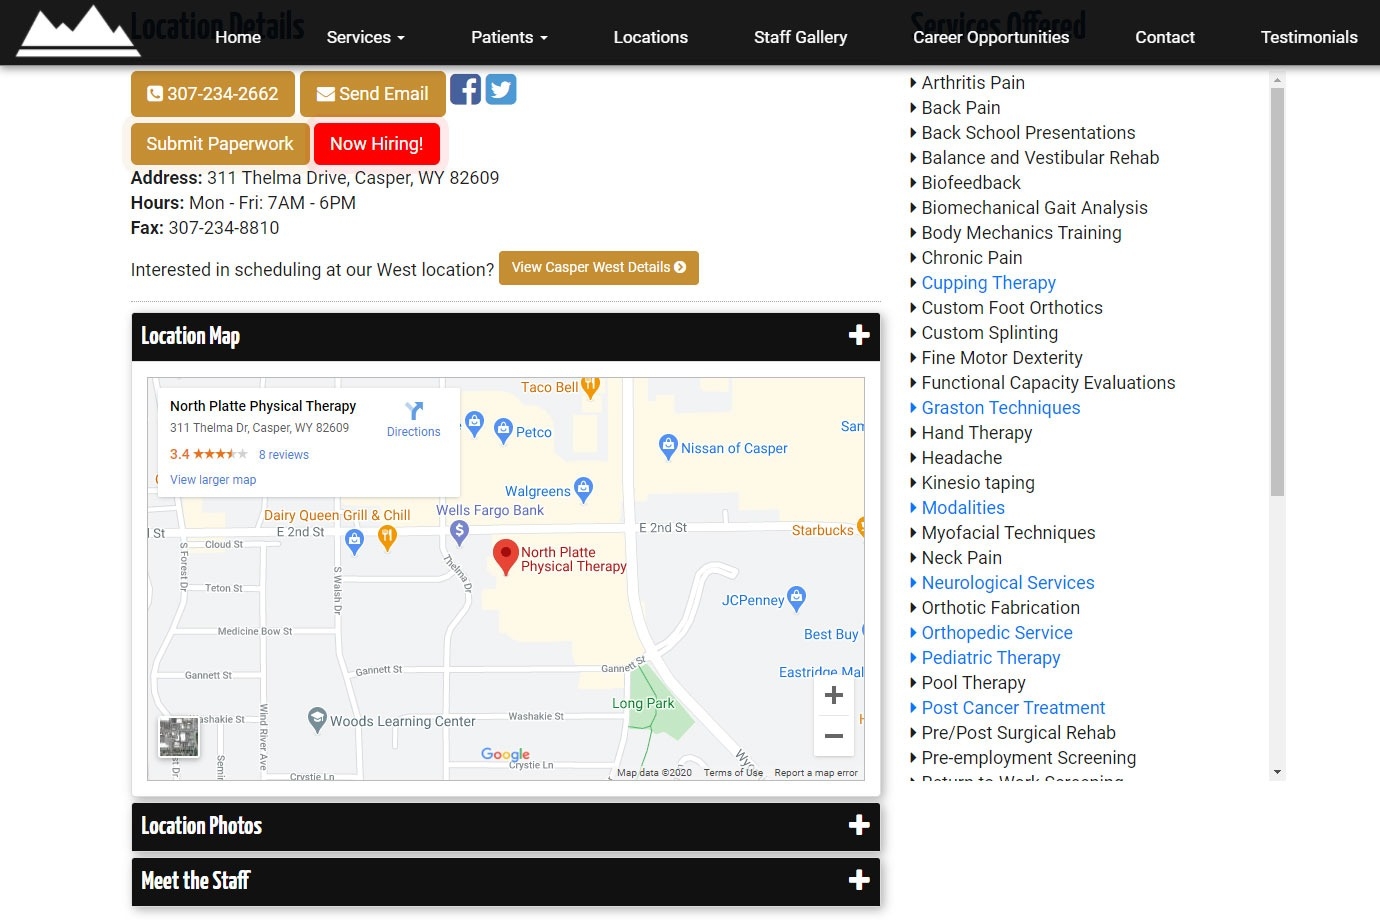Click the mountain logo in navbar
This screenshot has height=920, width=1380.
click(x=78, y=31)
